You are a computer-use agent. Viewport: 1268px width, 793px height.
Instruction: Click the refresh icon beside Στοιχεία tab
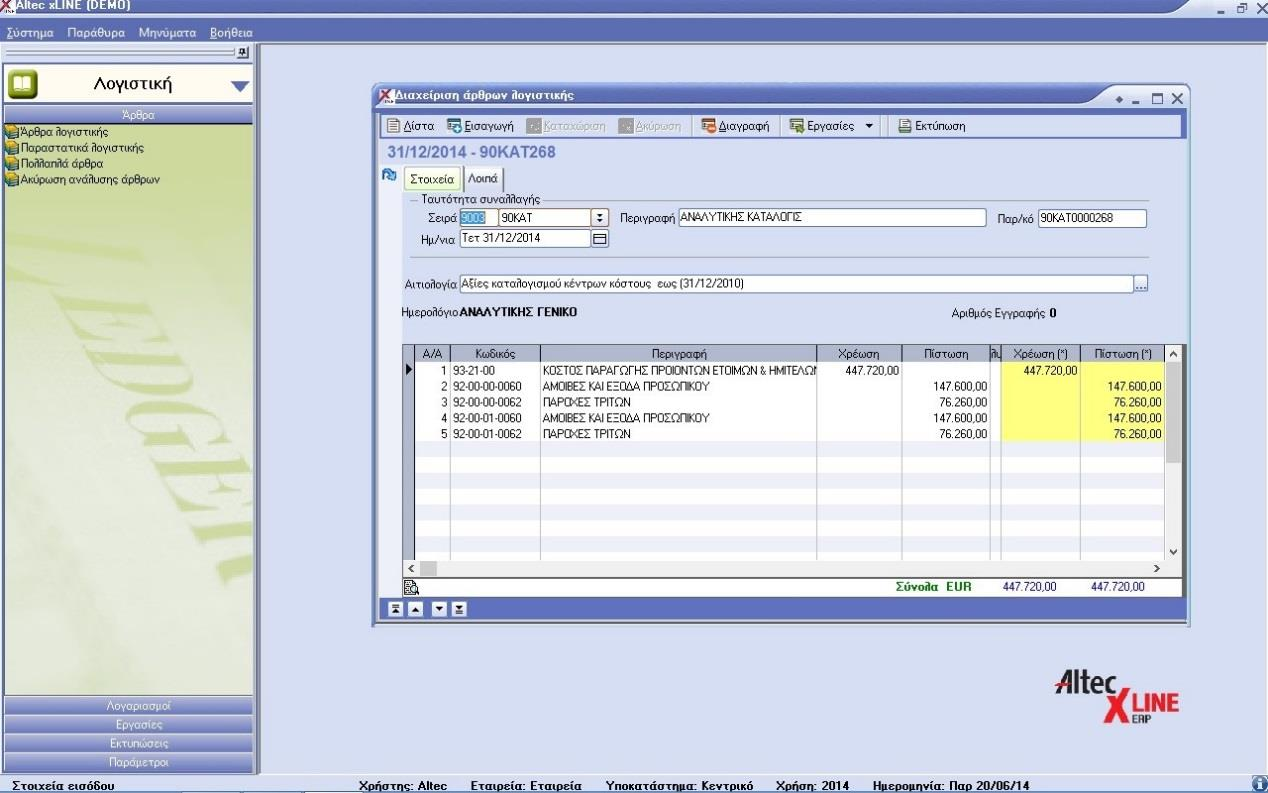tap(391, 174)
